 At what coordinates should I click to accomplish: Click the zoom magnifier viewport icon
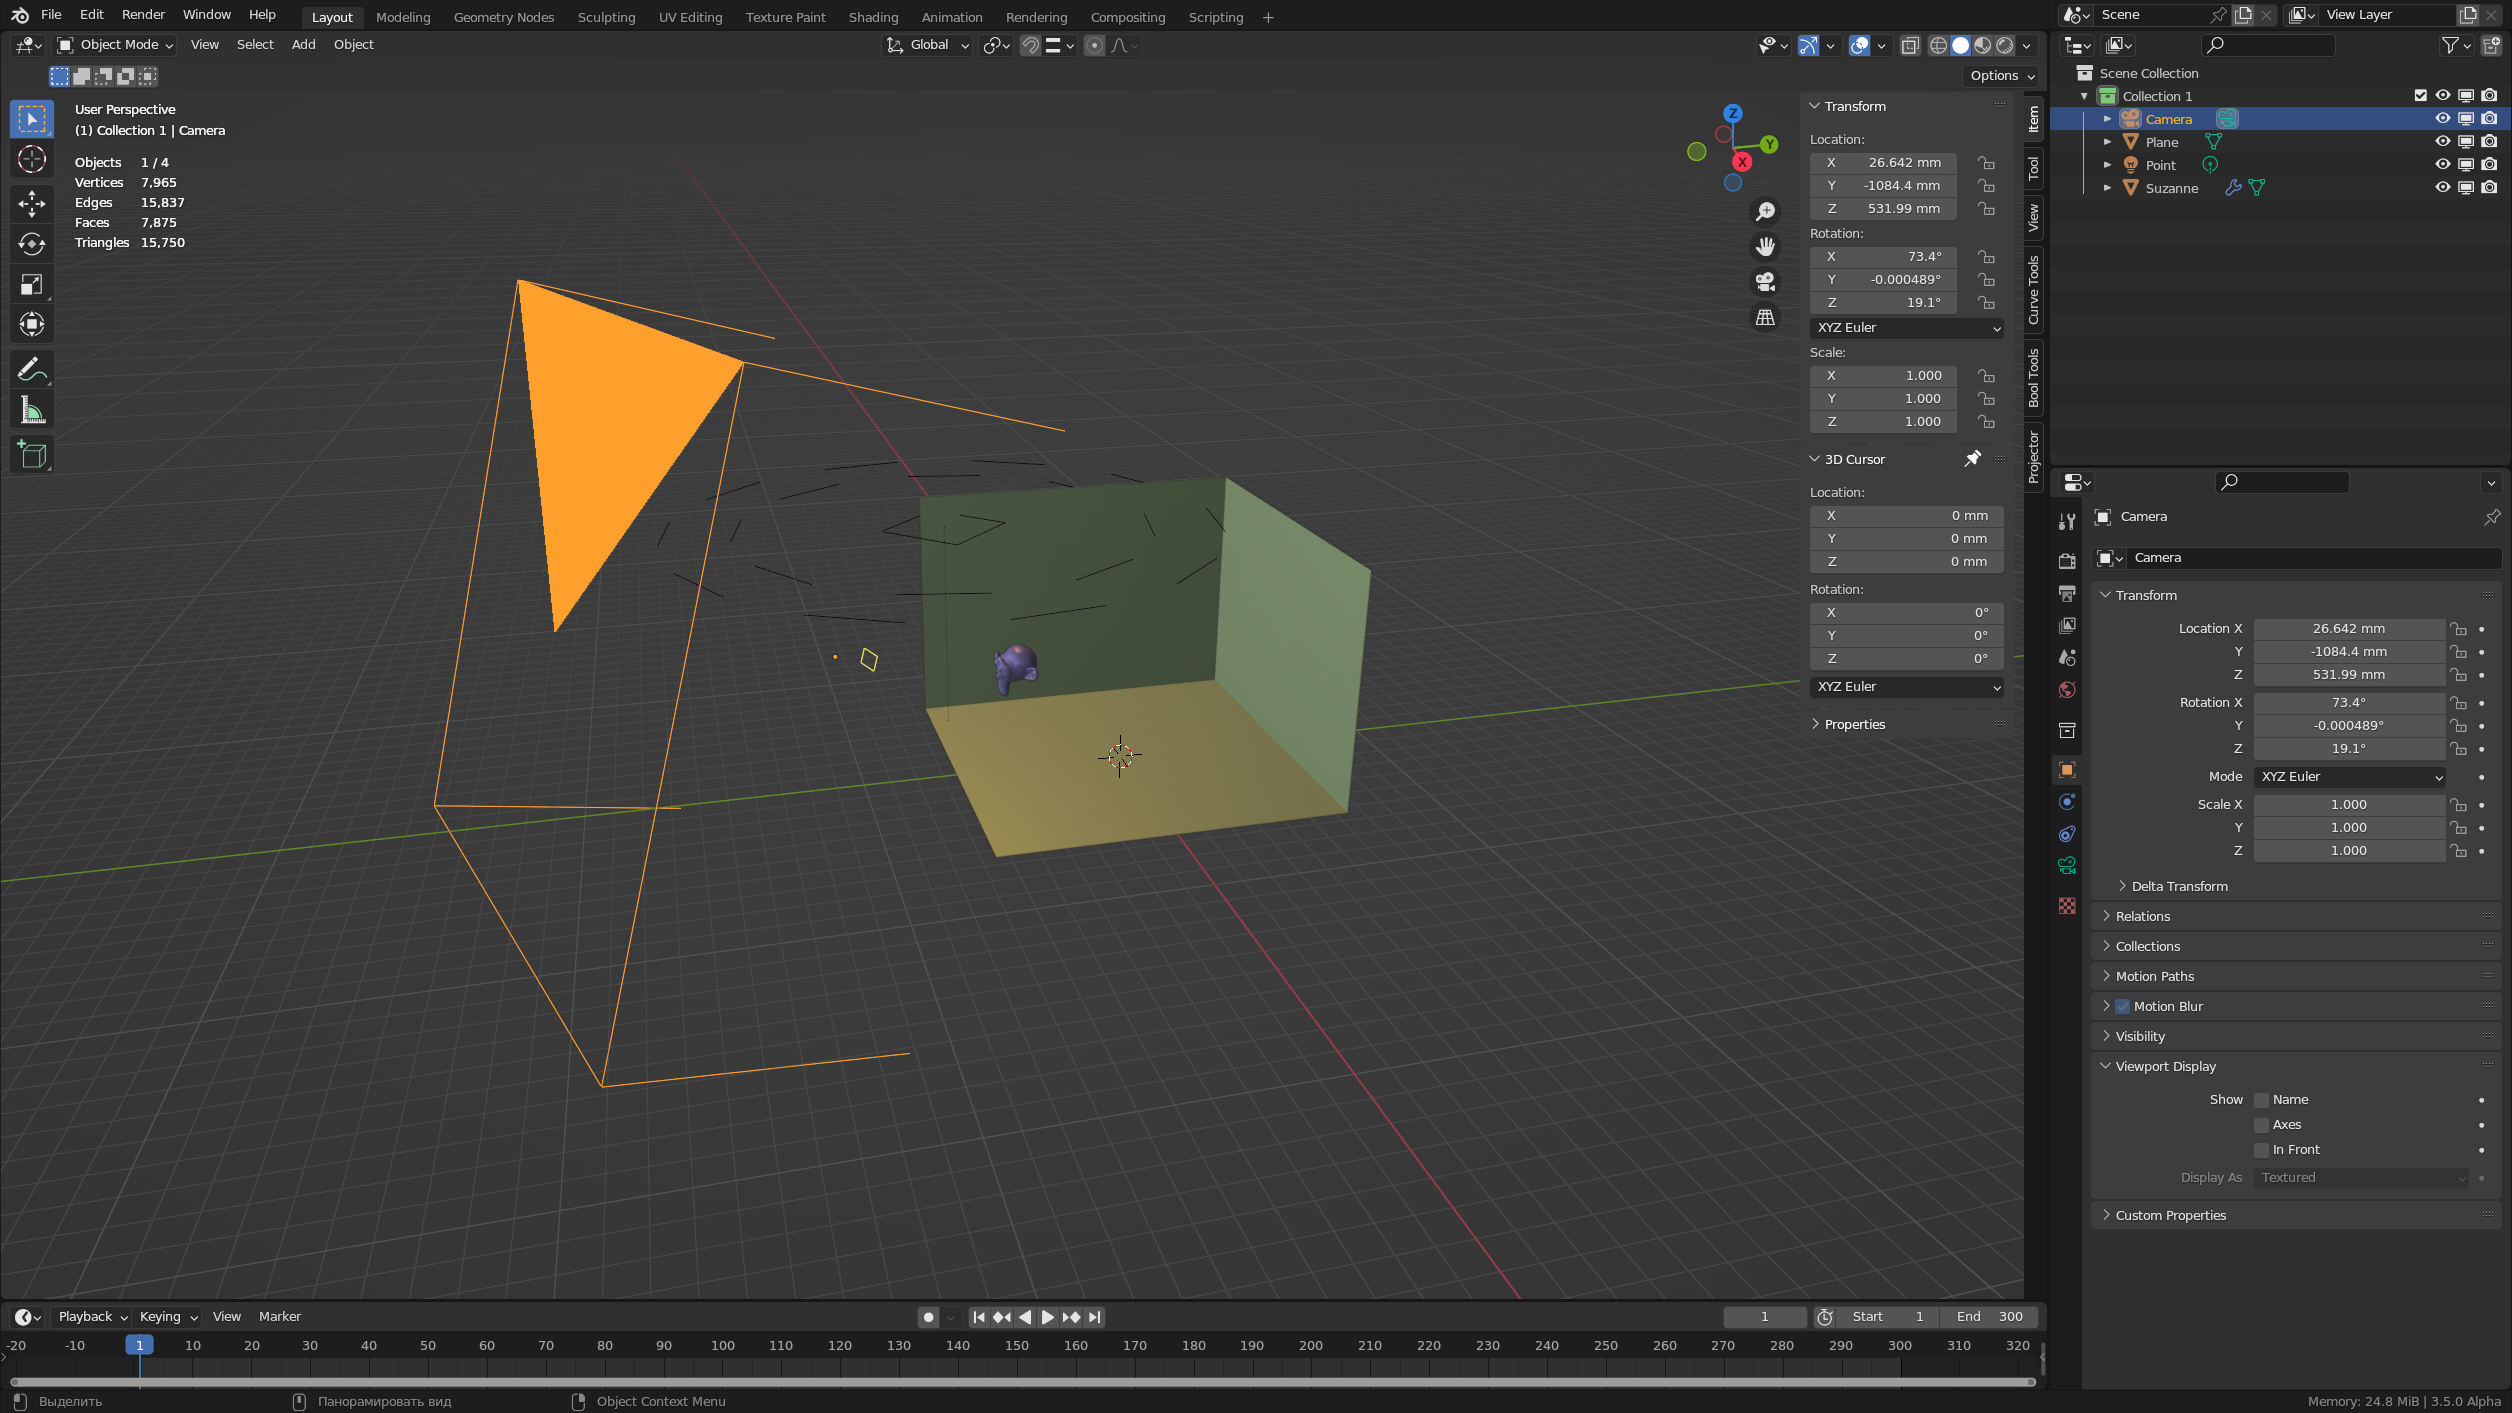(1766, 211)
